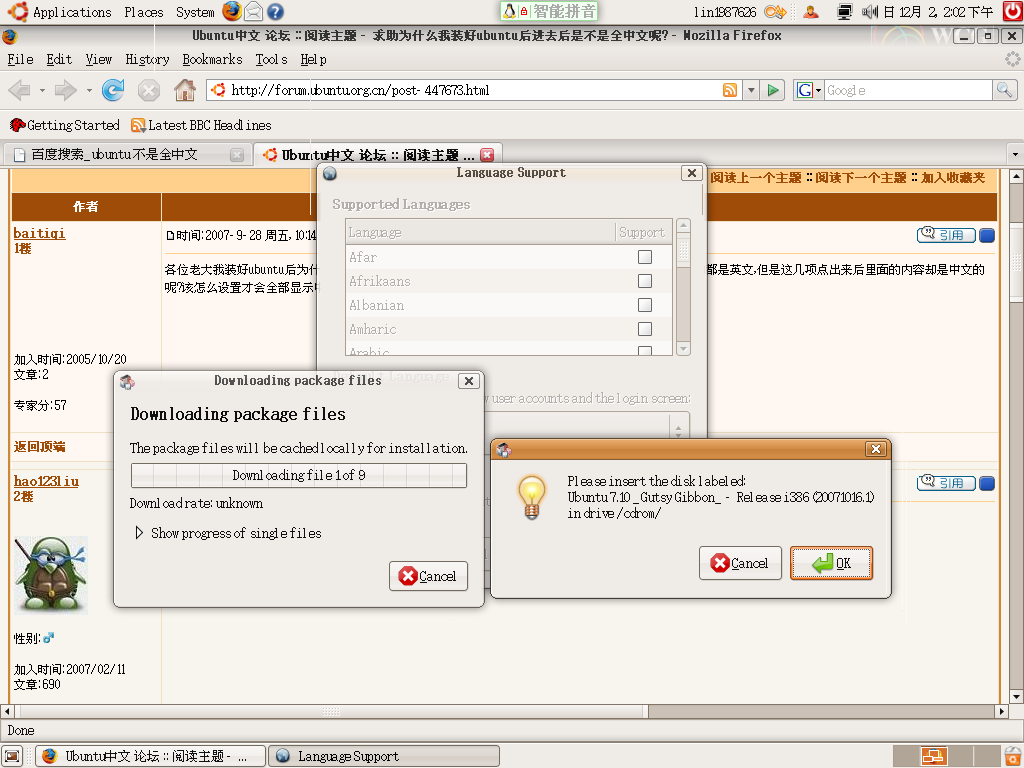Tick the Afar language support checkbox

(645, 257)
